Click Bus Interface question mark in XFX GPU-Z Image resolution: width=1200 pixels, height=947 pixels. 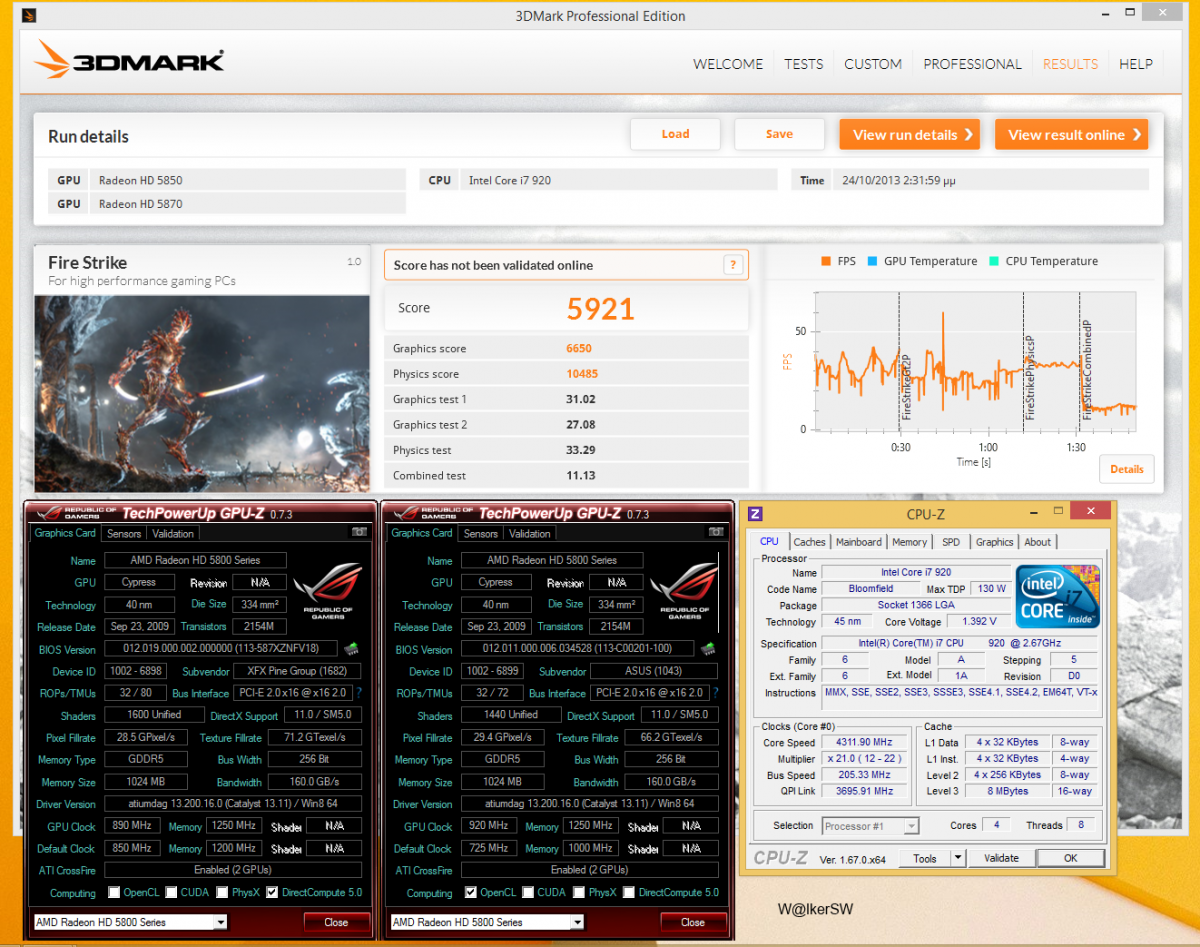(x=359, y=692)
